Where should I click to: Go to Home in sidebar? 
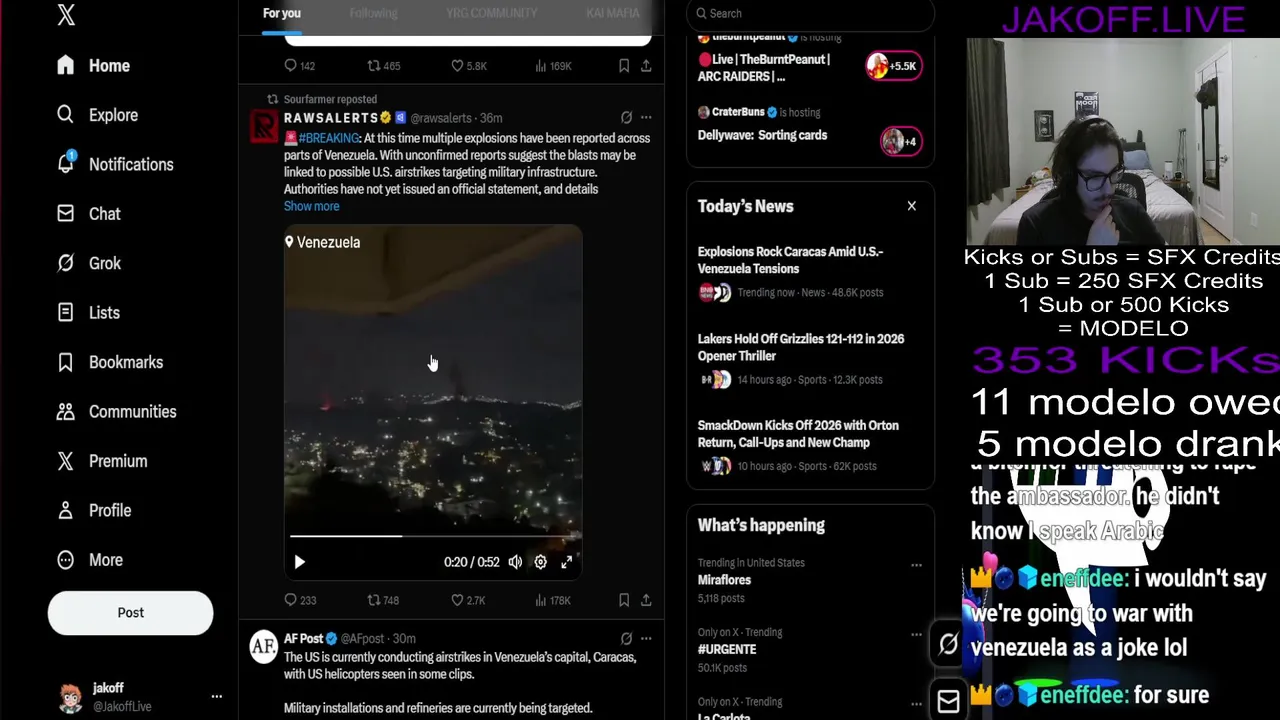(94, 65)
